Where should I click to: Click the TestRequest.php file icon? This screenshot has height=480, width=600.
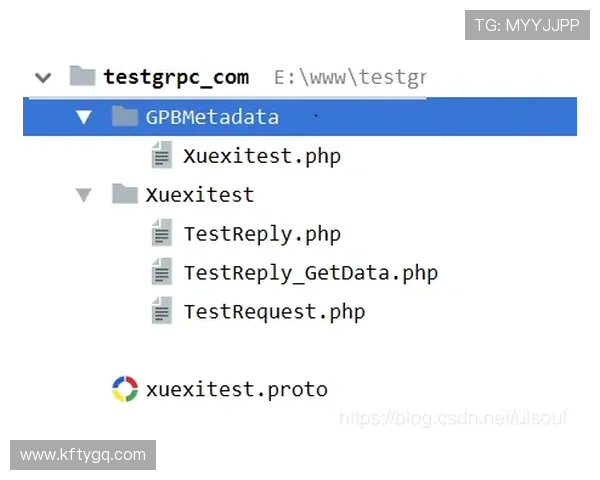click(x=162, y=311)
